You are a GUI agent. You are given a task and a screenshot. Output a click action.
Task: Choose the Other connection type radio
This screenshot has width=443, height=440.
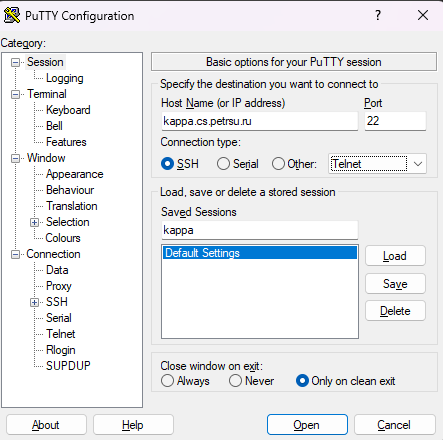tap(278, 164)
